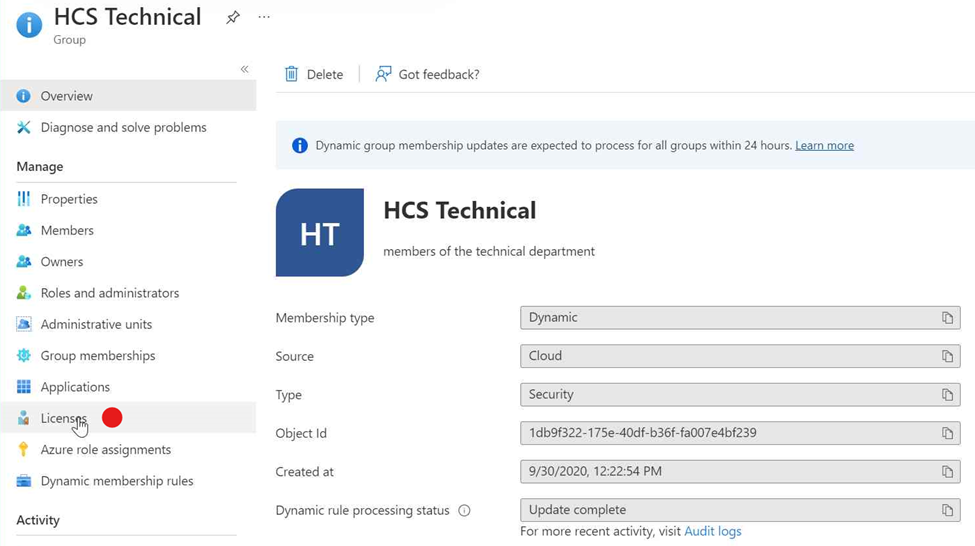Click info icon next to Dynamic rule processing status
Screen dimensions: 975x546
tap(464, 511)
